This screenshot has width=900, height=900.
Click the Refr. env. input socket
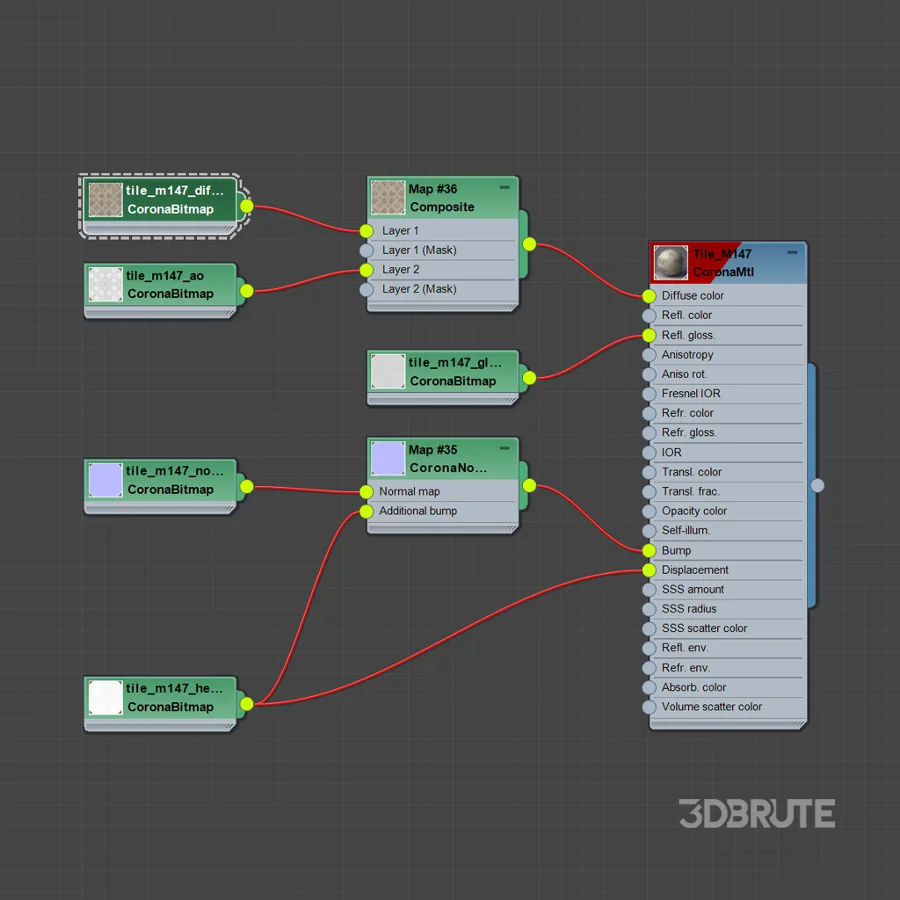tap(649, 668)
